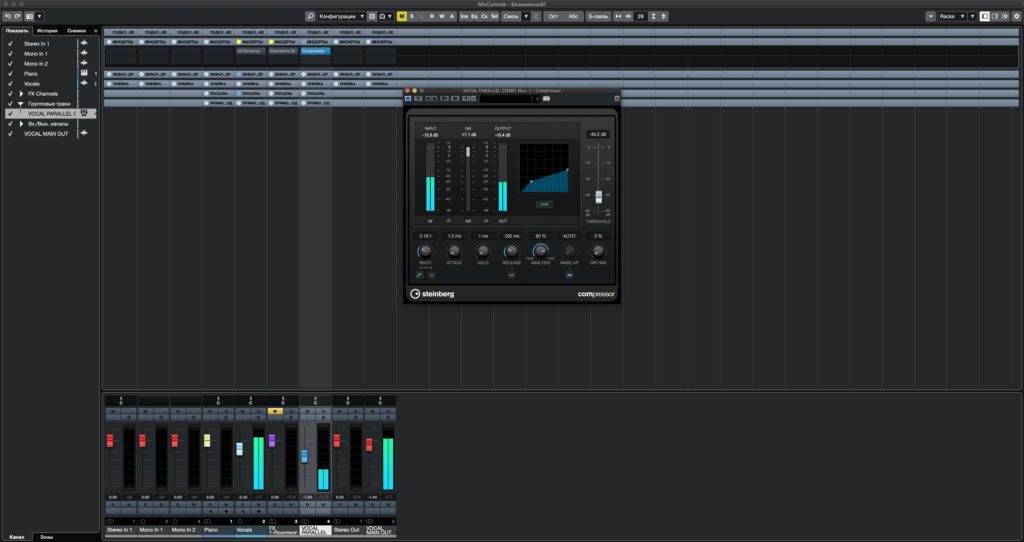Toggle the AR auto release button under Release
1024x542 pixels.
click(x=511, y=276)
